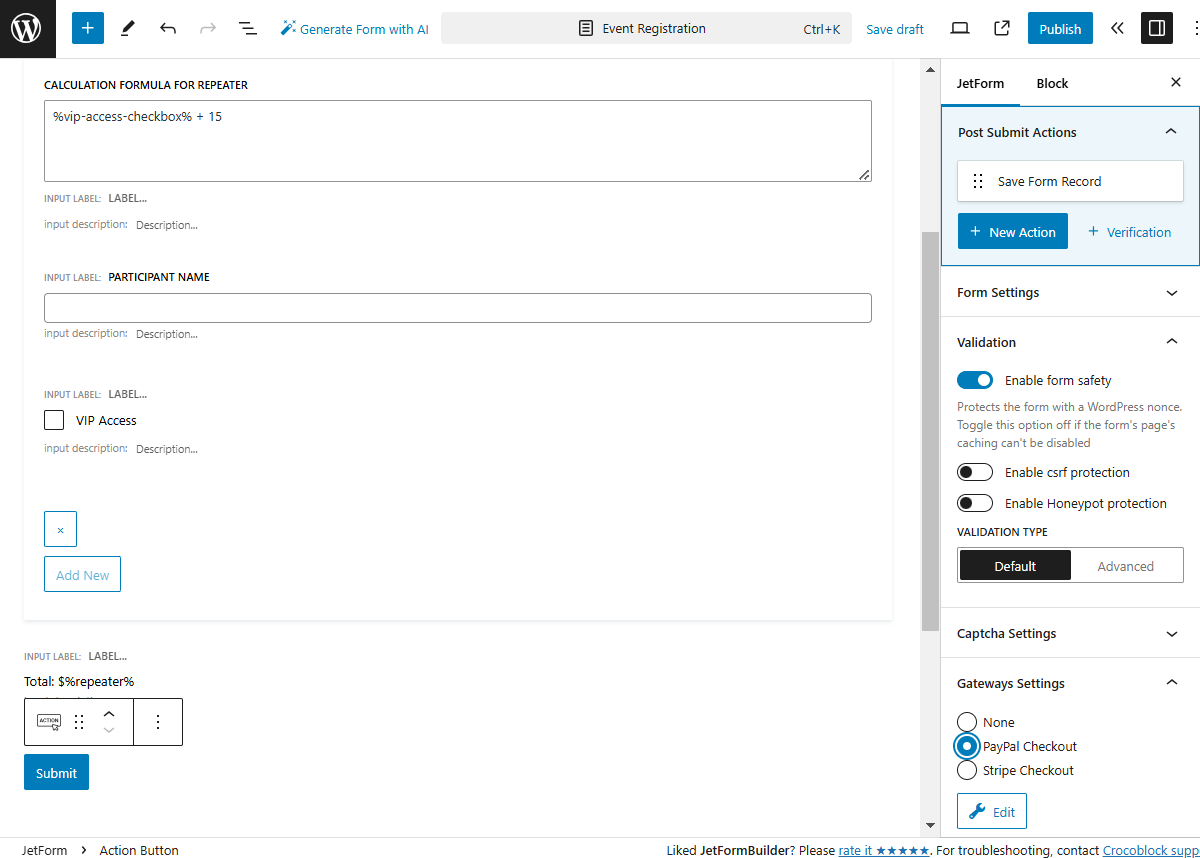Screen dimensions: 1200x858
Task: Switch to the Block tab
Action: click(x=1052, y=83)
